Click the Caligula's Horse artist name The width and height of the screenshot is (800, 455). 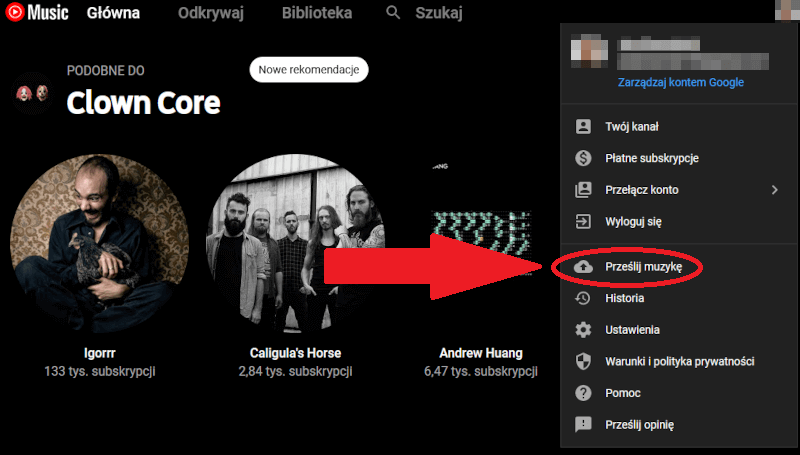295,353
